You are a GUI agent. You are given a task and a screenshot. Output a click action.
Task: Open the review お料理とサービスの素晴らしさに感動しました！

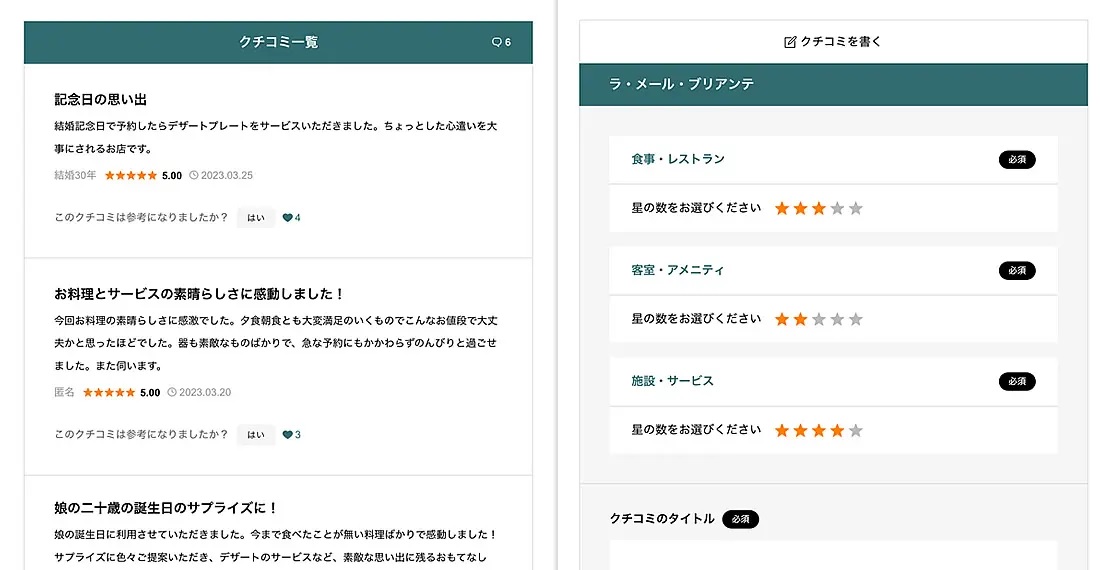[200, 294]
